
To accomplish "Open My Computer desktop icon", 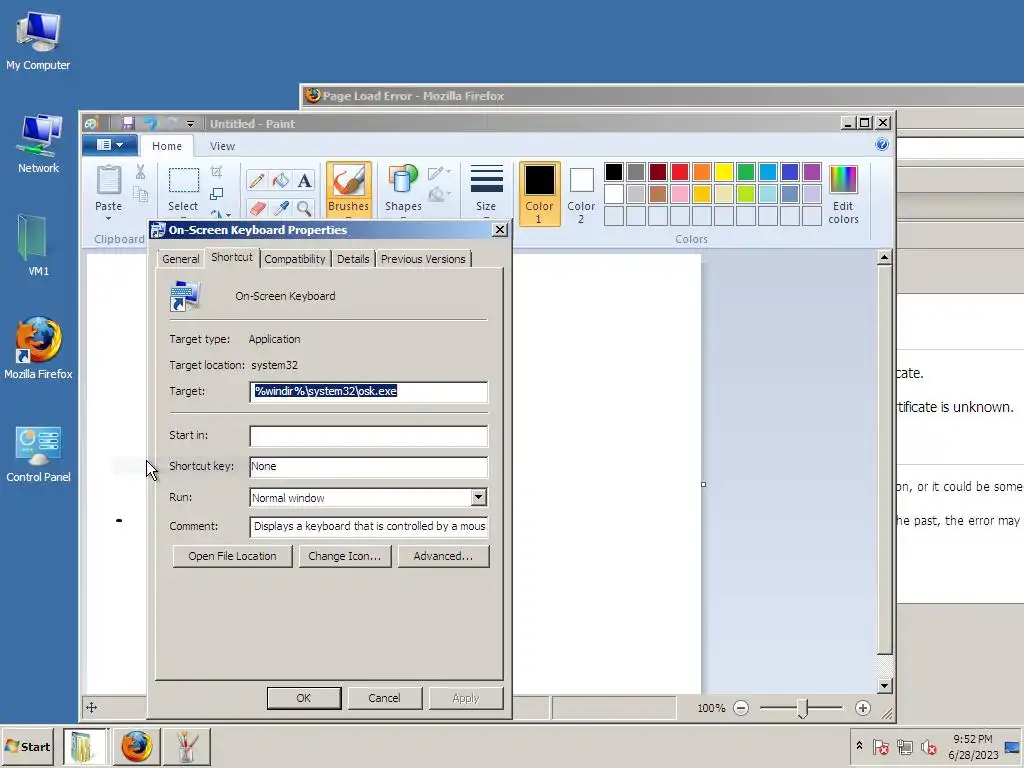I will [x=38, y=40].
